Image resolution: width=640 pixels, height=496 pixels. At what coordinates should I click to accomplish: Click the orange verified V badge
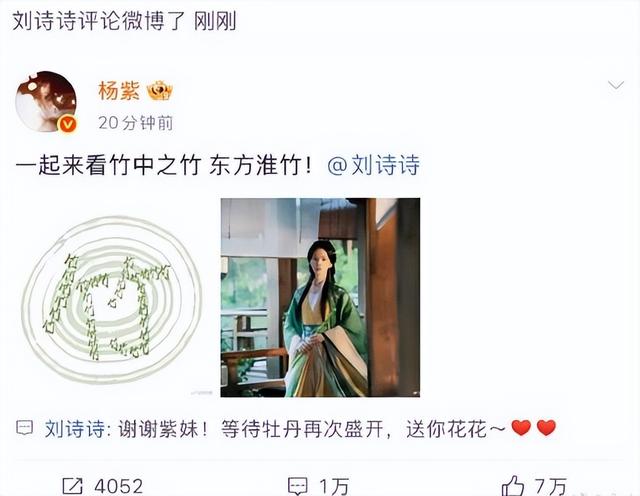(x=68, y=124)
